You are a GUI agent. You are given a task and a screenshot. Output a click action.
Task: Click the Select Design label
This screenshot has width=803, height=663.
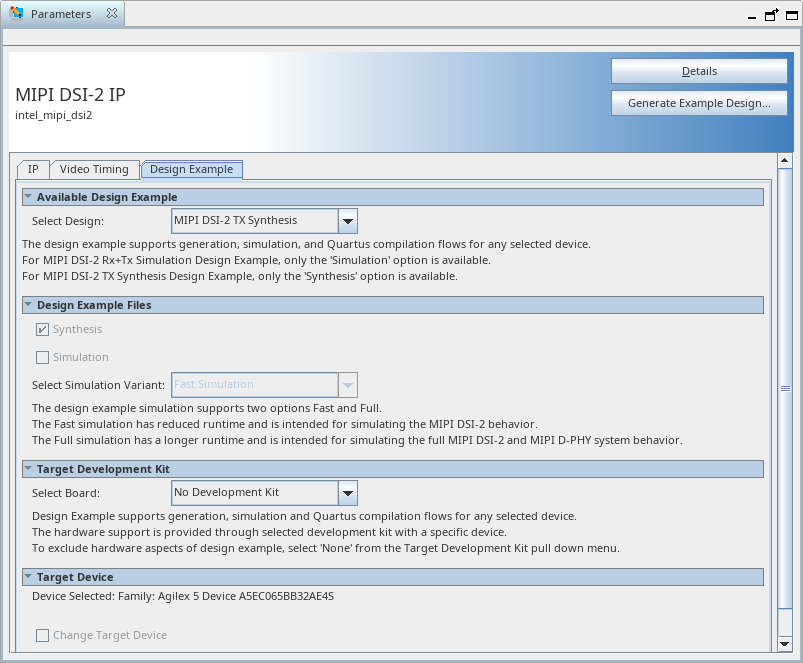(x=68, y=221)
